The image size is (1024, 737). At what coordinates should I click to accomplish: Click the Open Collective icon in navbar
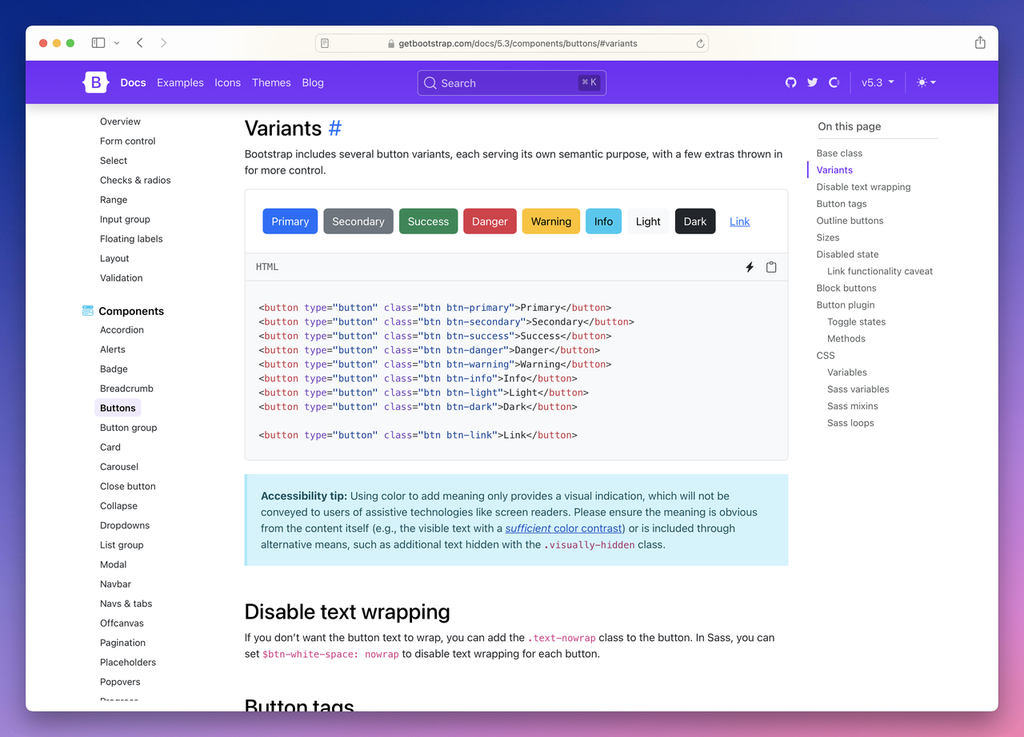click(834, 82)
